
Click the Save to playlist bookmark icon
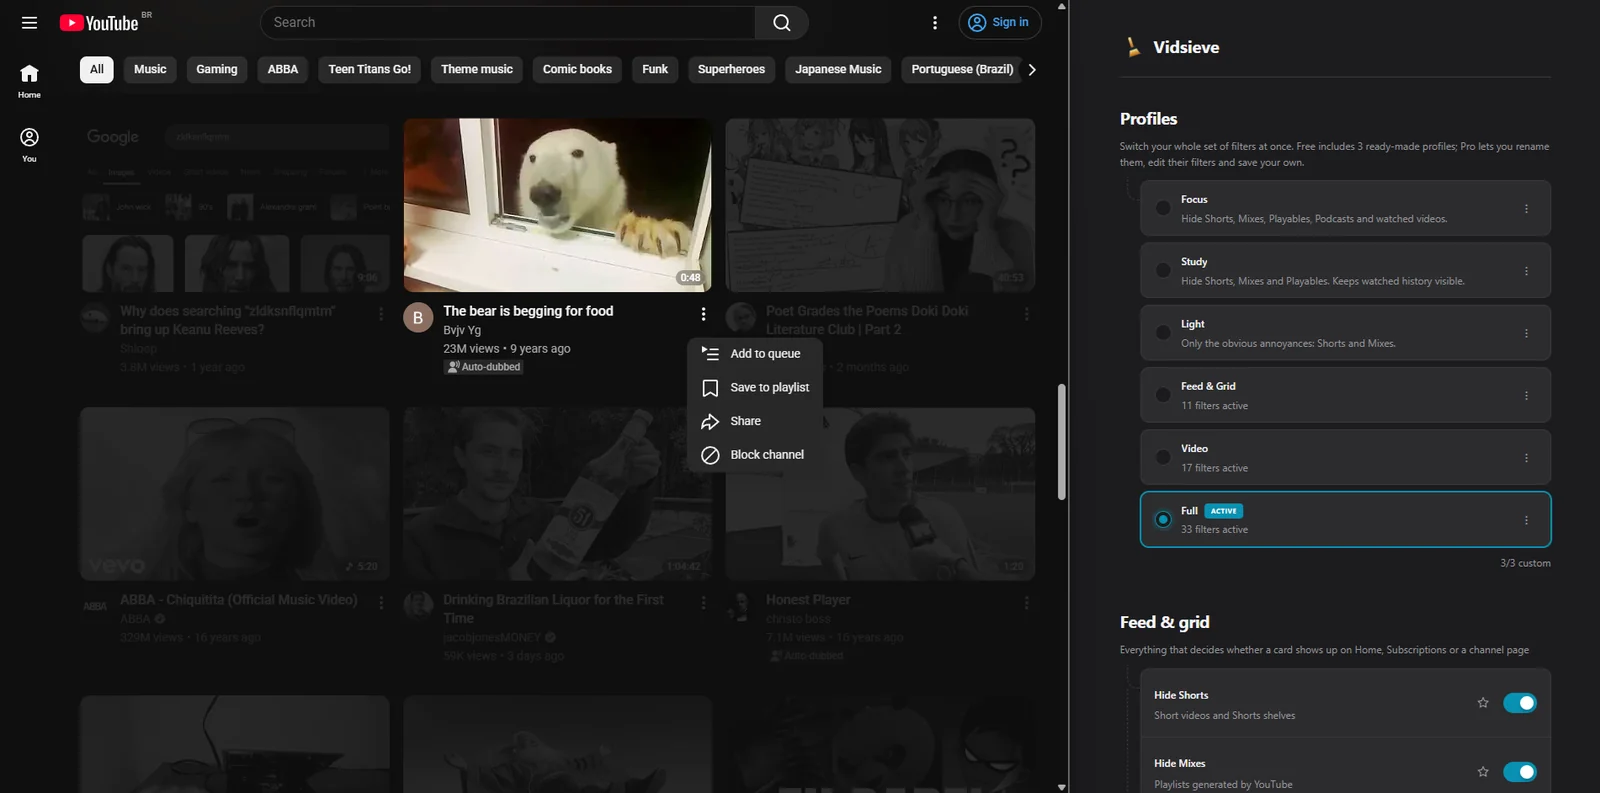710,388
